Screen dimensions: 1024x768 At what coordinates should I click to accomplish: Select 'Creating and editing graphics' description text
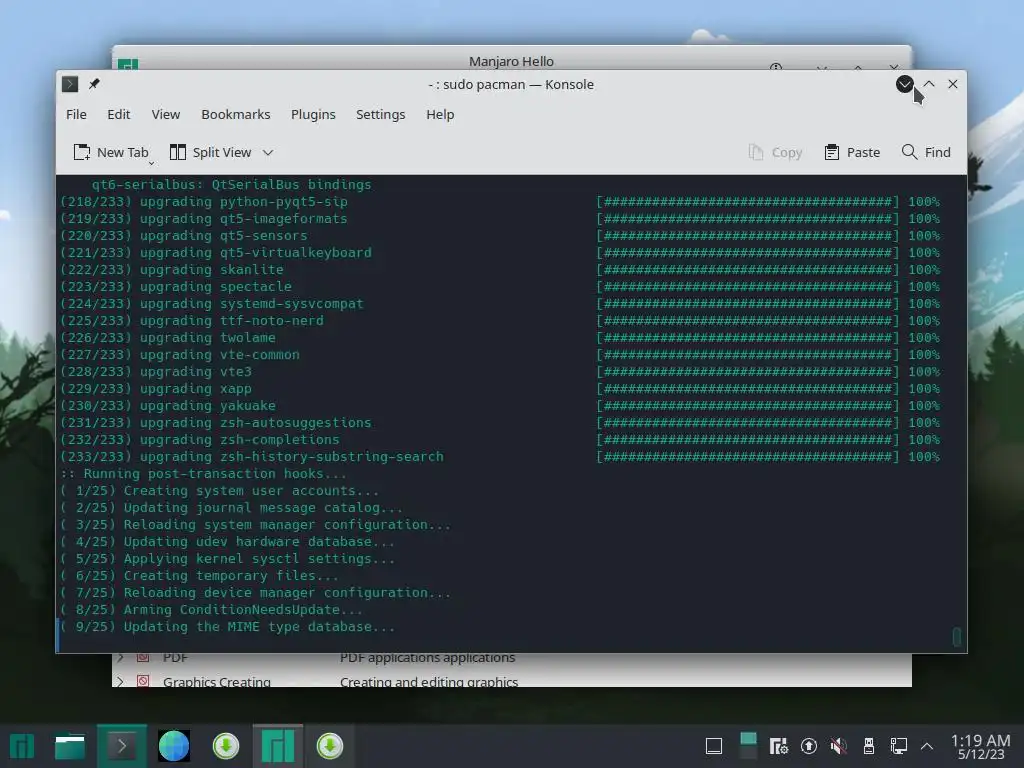429,682
